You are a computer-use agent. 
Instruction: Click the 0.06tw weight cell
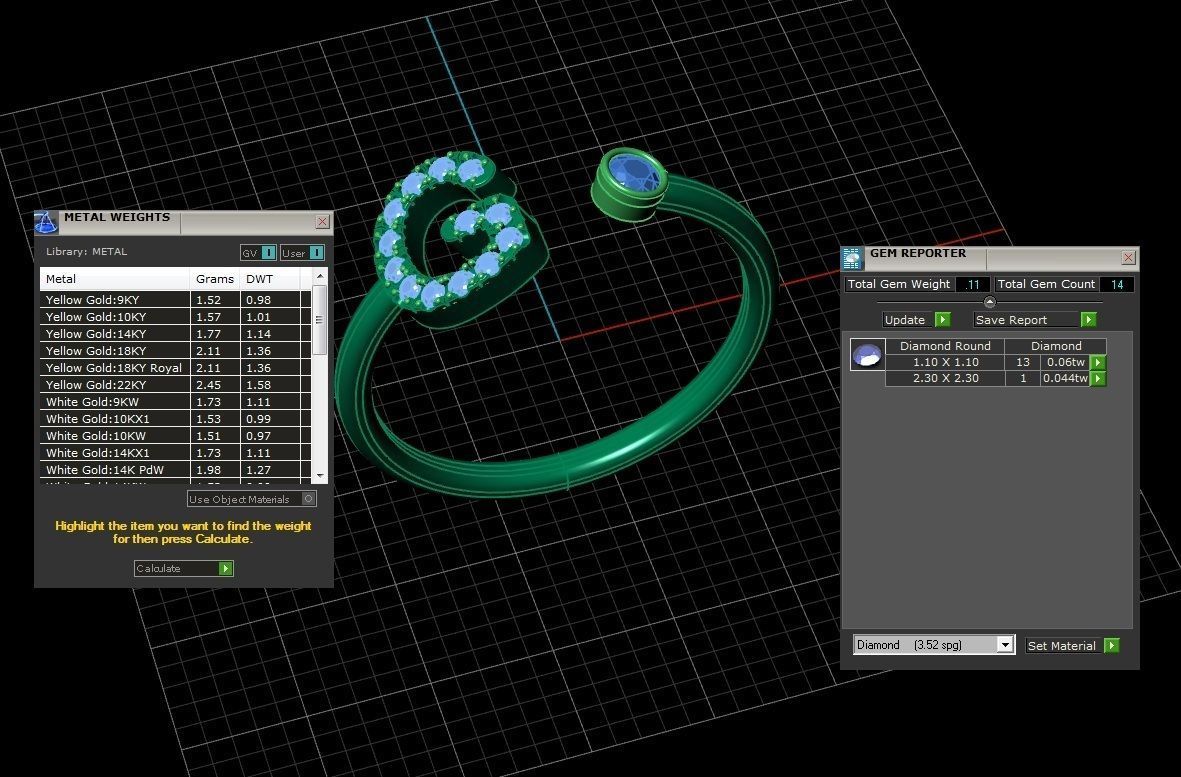coord(1066,362)
